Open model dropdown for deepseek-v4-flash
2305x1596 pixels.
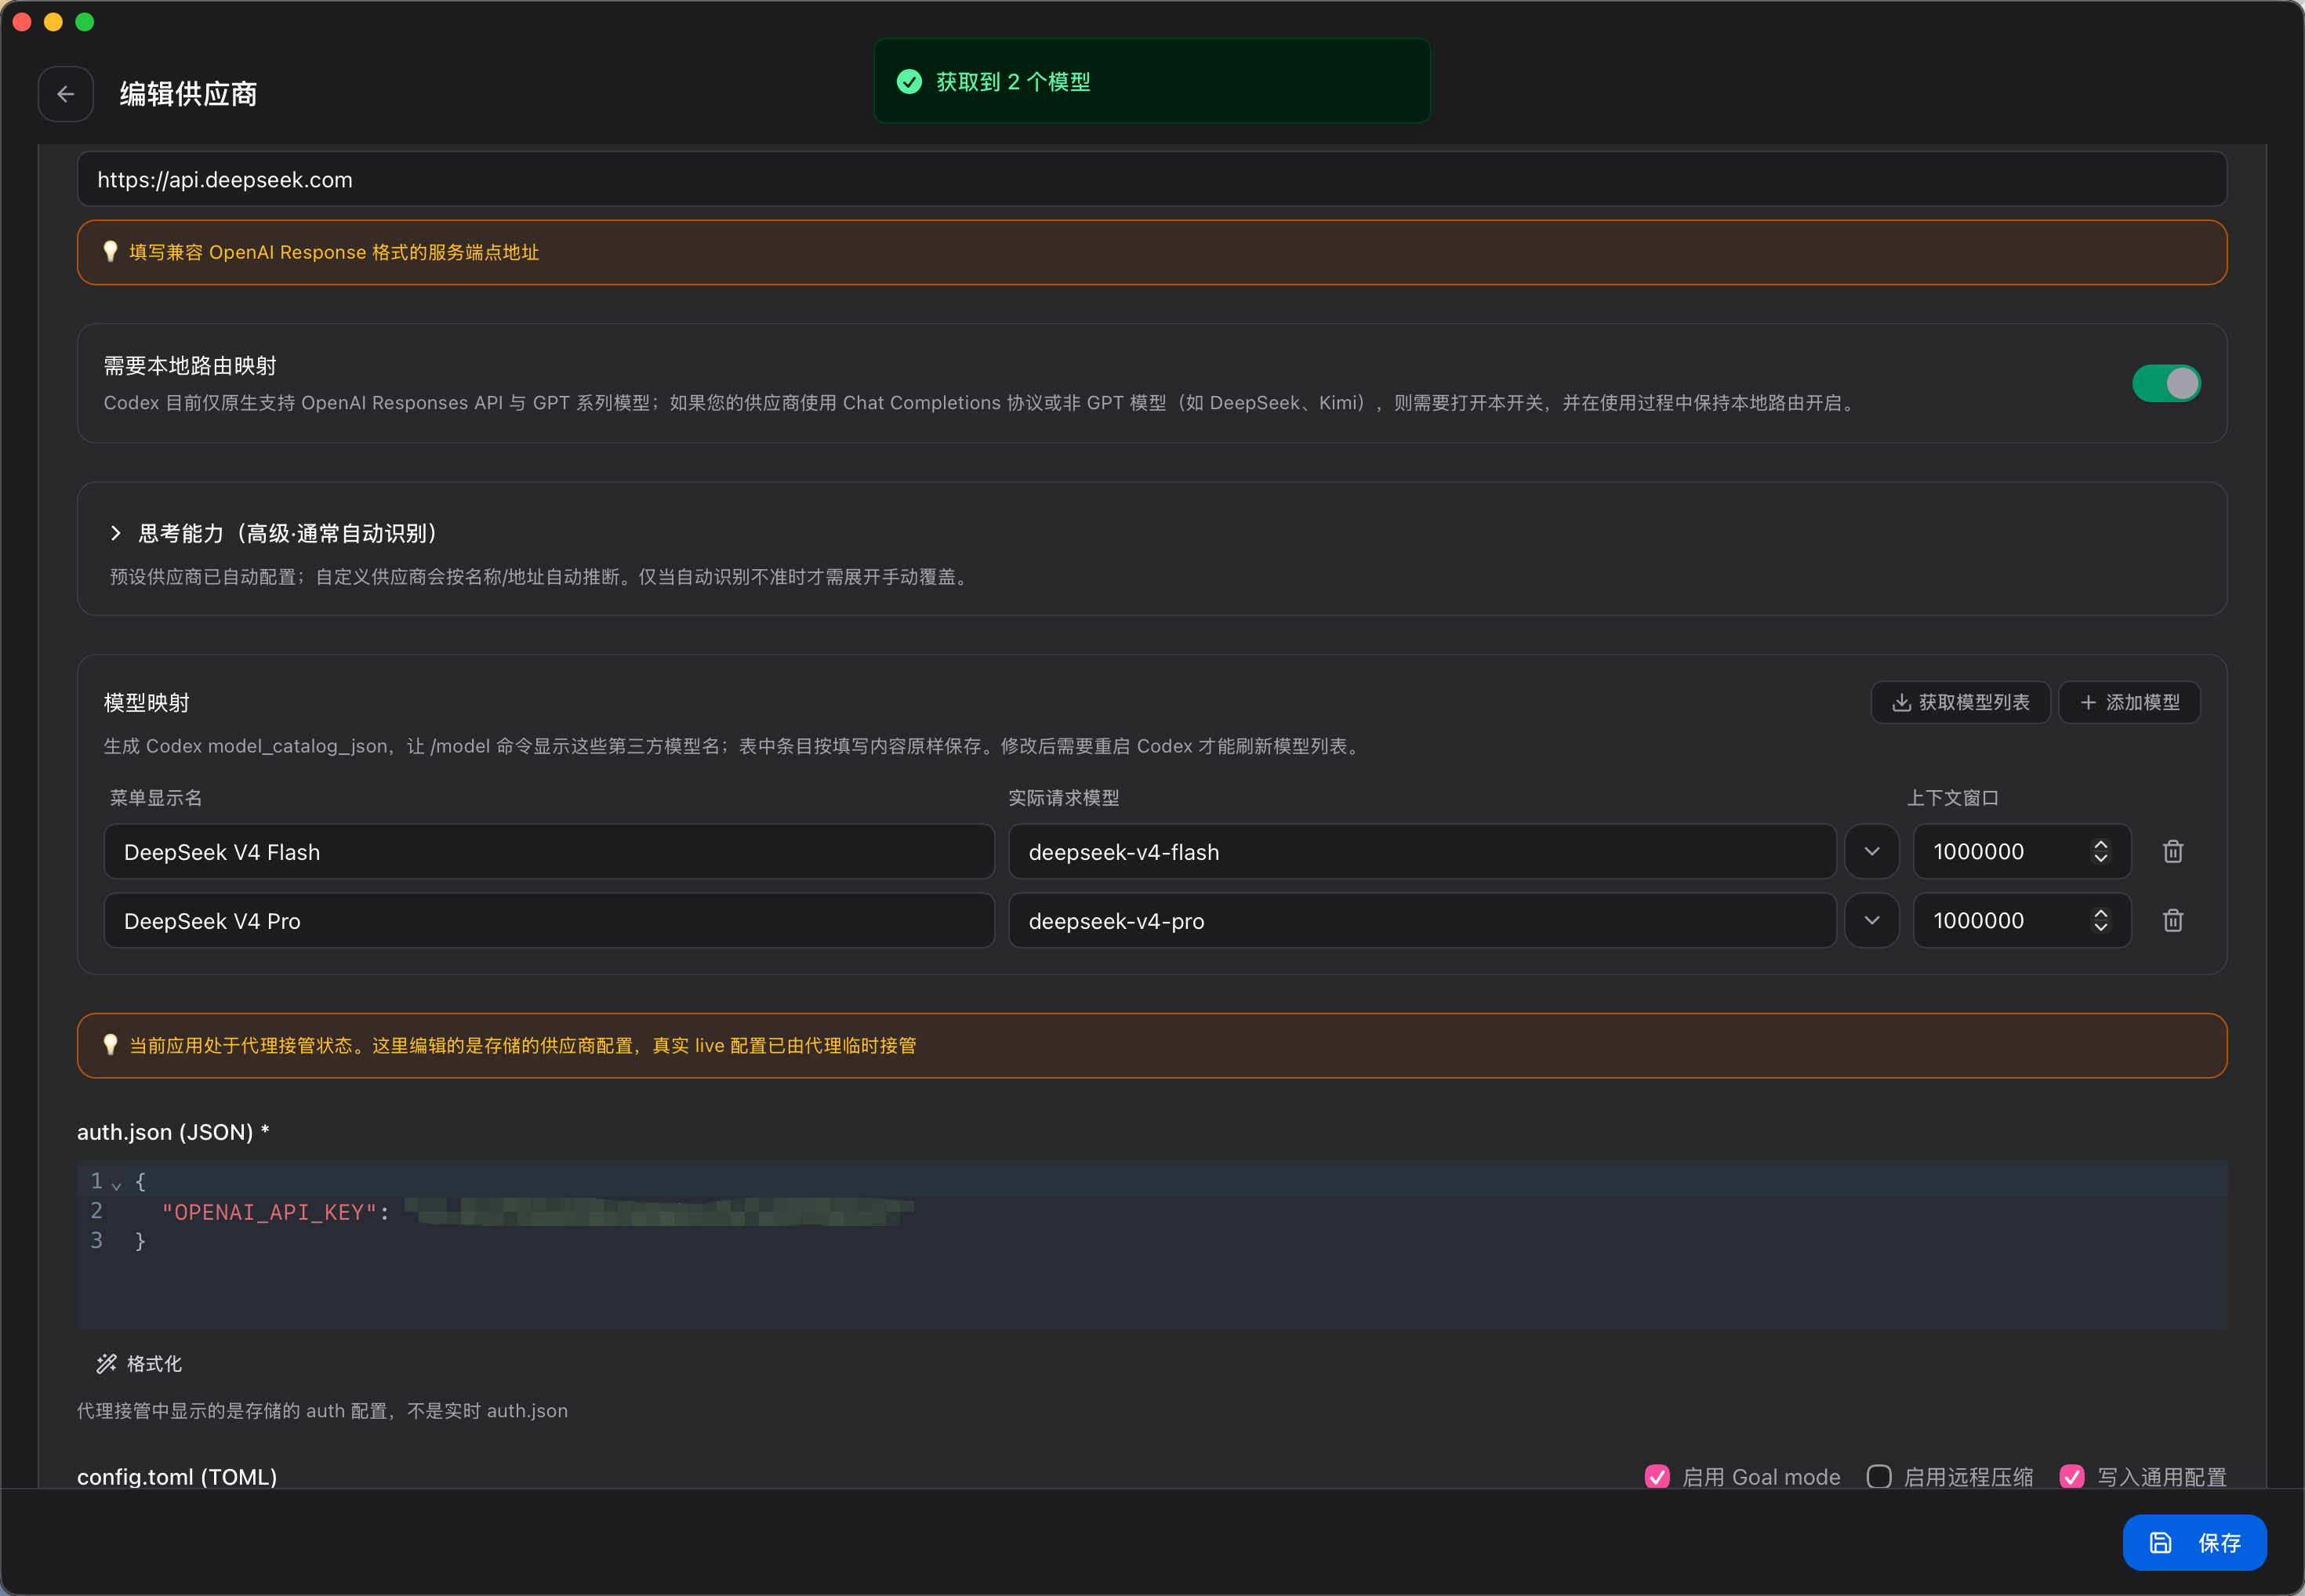[x=1872, y=852]
